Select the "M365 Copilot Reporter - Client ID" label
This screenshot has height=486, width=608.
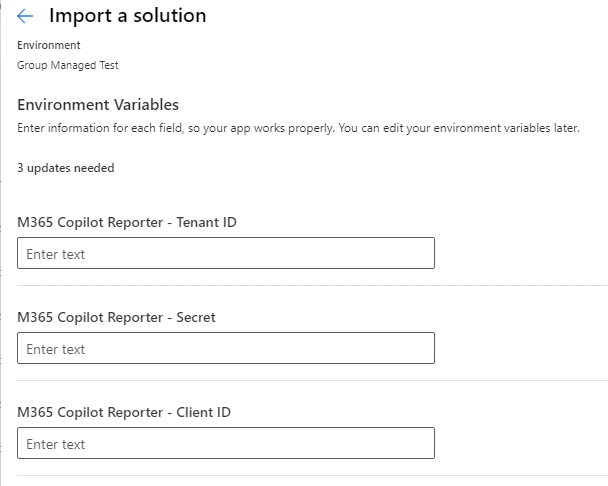click(x=124, y=412)
